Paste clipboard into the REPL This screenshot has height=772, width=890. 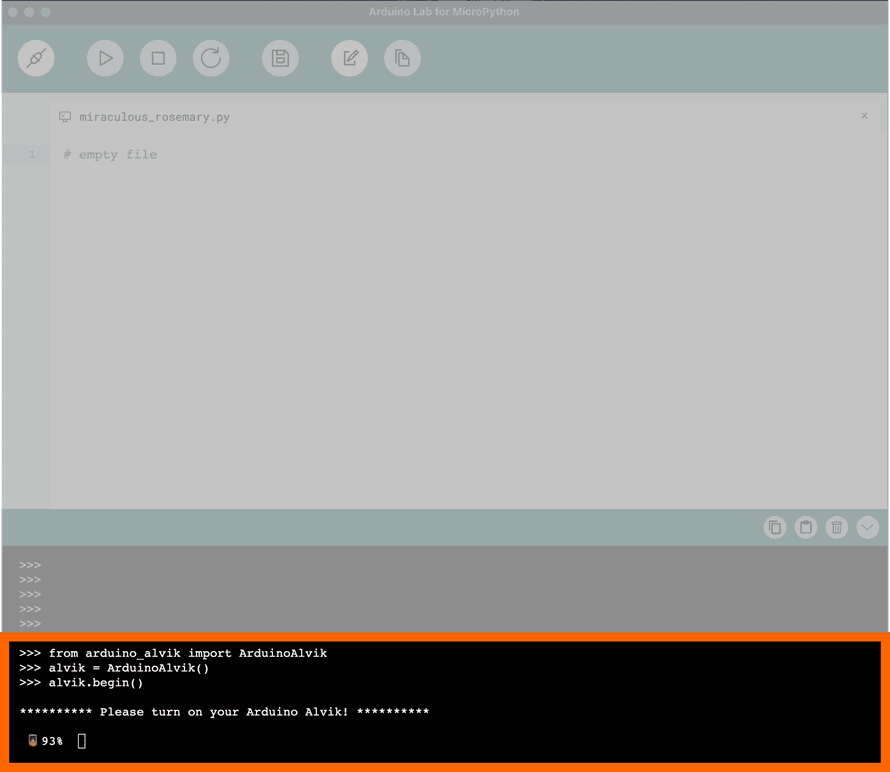tap(806, 527)
